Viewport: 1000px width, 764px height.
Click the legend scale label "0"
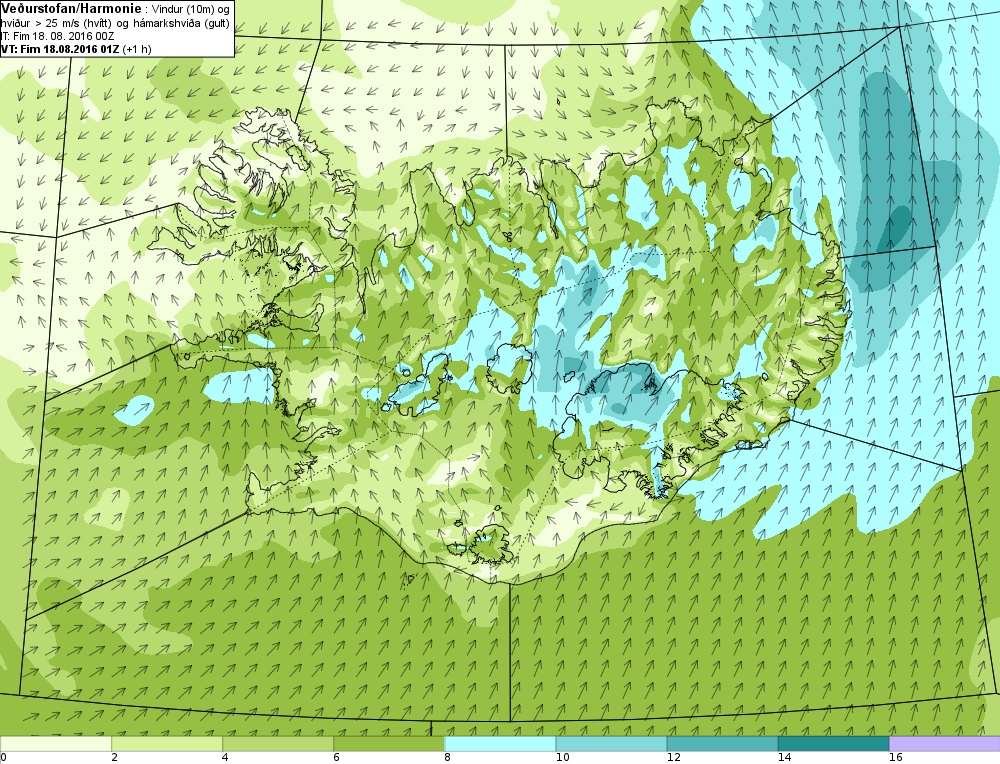3,758
